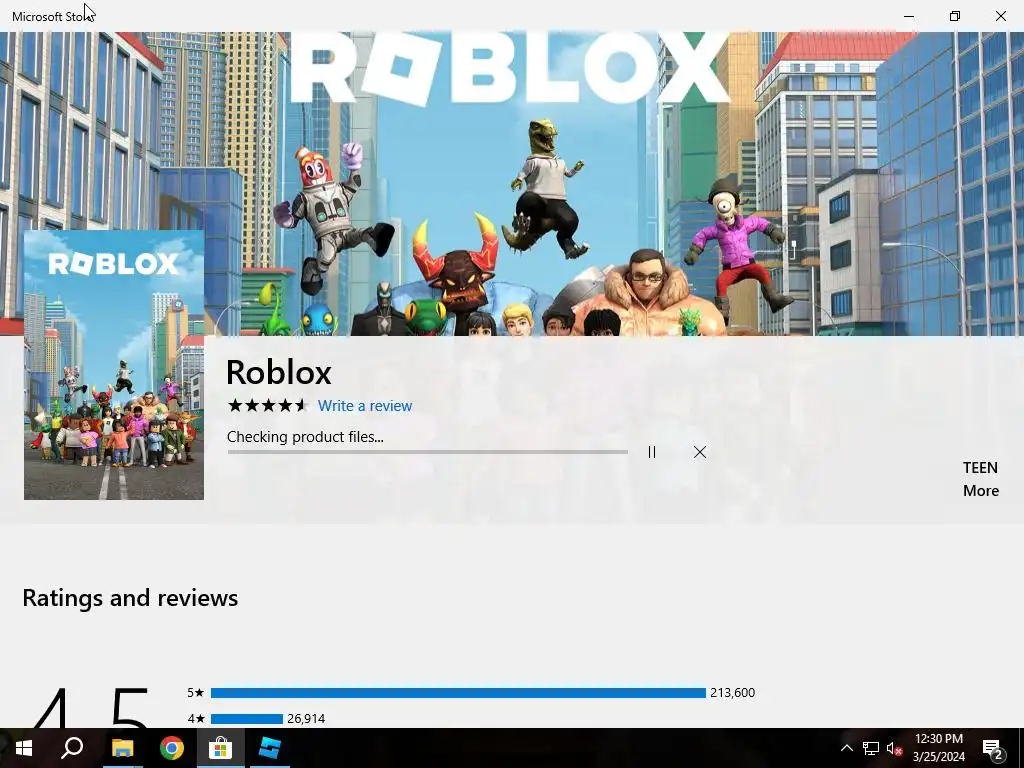Open File Explorer from the taskbar
This screenshot has height=768, width=1024.
(122, 748)
